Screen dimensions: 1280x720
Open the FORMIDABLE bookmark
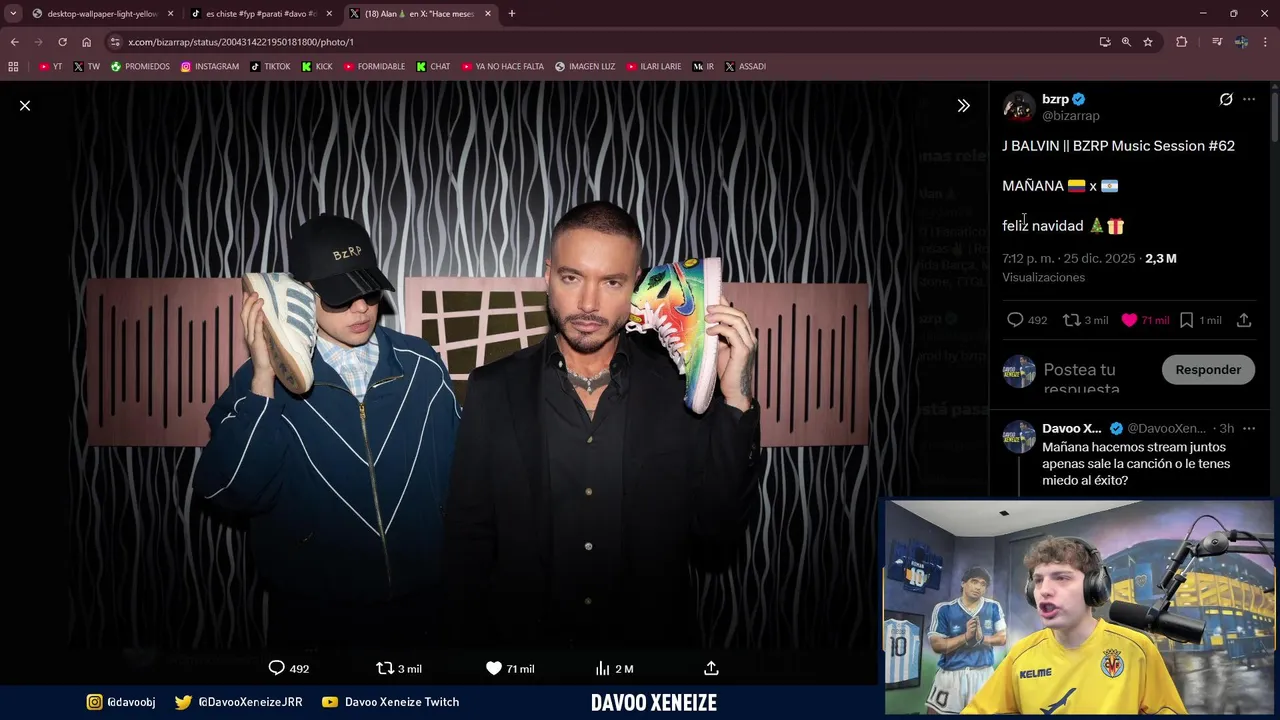tap(374, 66)
